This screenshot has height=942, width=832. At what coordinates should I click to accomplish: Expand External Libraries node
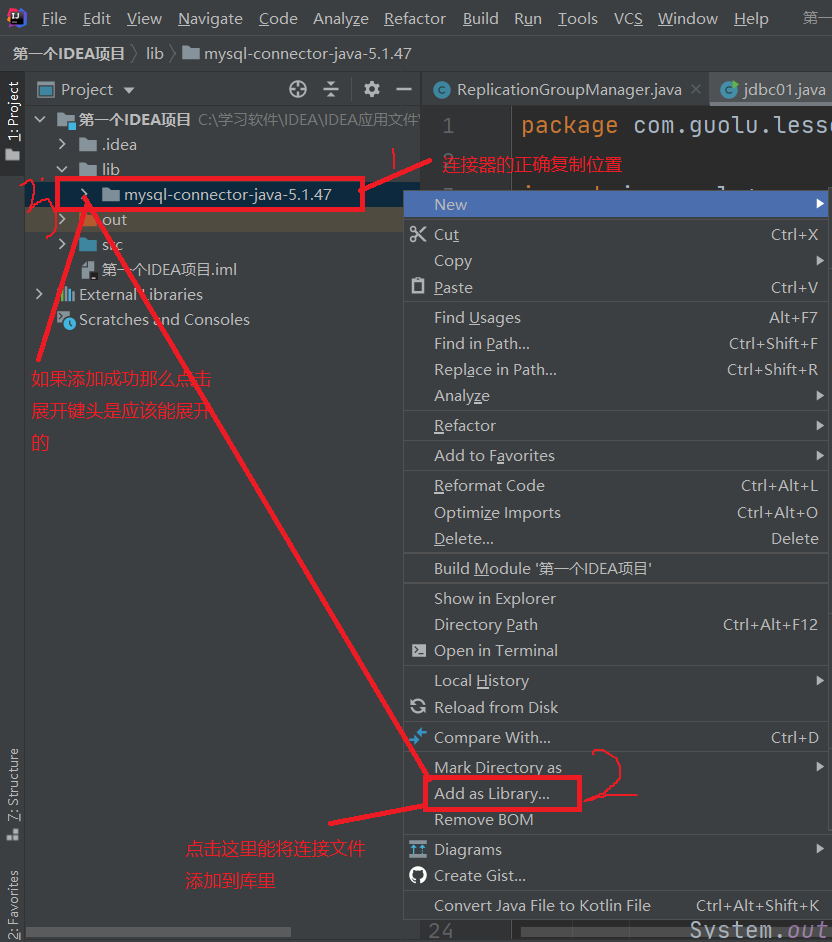[40, 294]
